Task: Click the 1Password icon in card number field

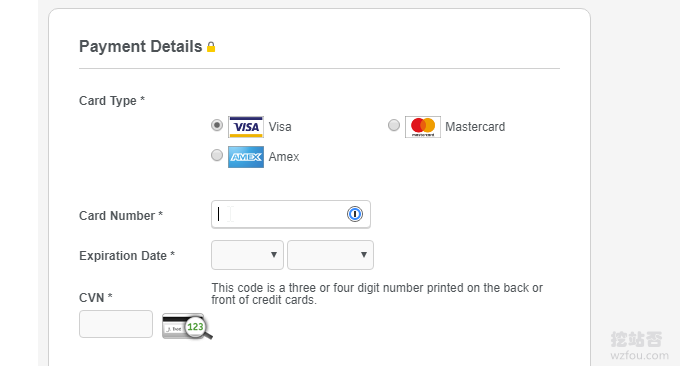Action: coord(355,214)
